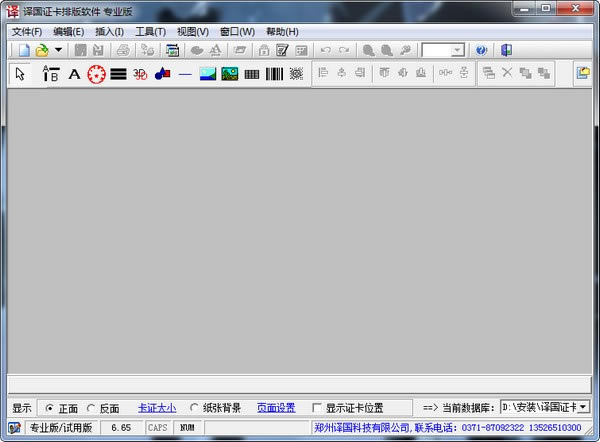Expand the open file dropdown arrow

(x=58, y=49)
